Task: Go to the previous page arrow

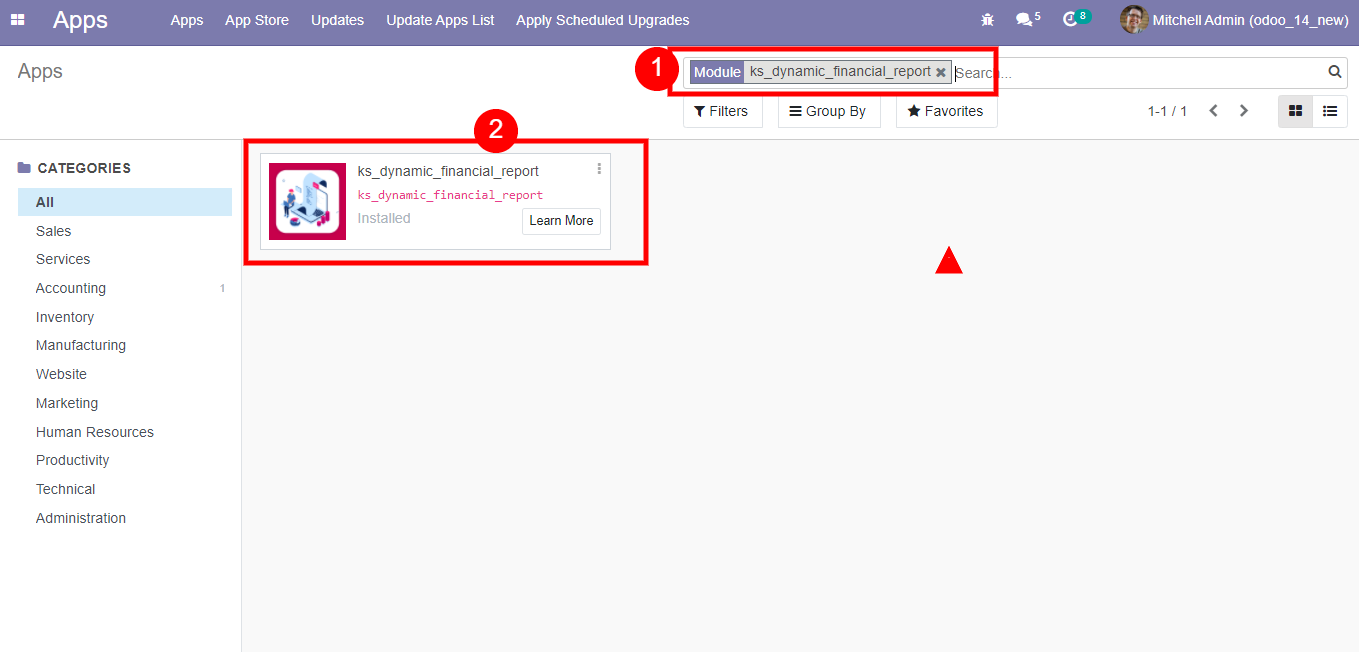Action: [1213, 111]
